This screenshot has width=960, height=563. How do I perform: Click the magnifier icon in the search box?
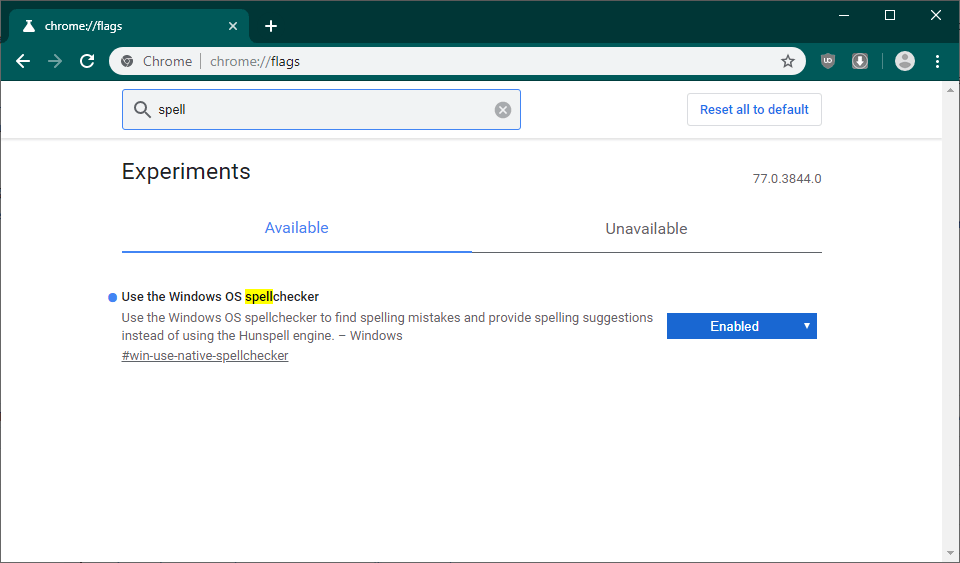coord(142,110)
